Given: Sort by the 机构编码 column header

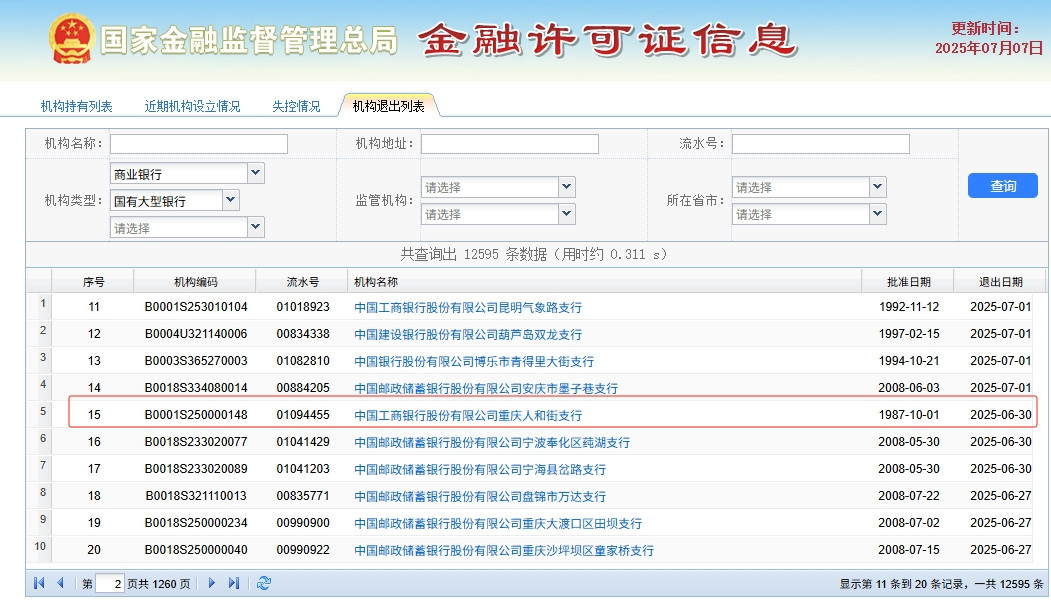Looking at the screenshot, I should (x=196, y=282).
